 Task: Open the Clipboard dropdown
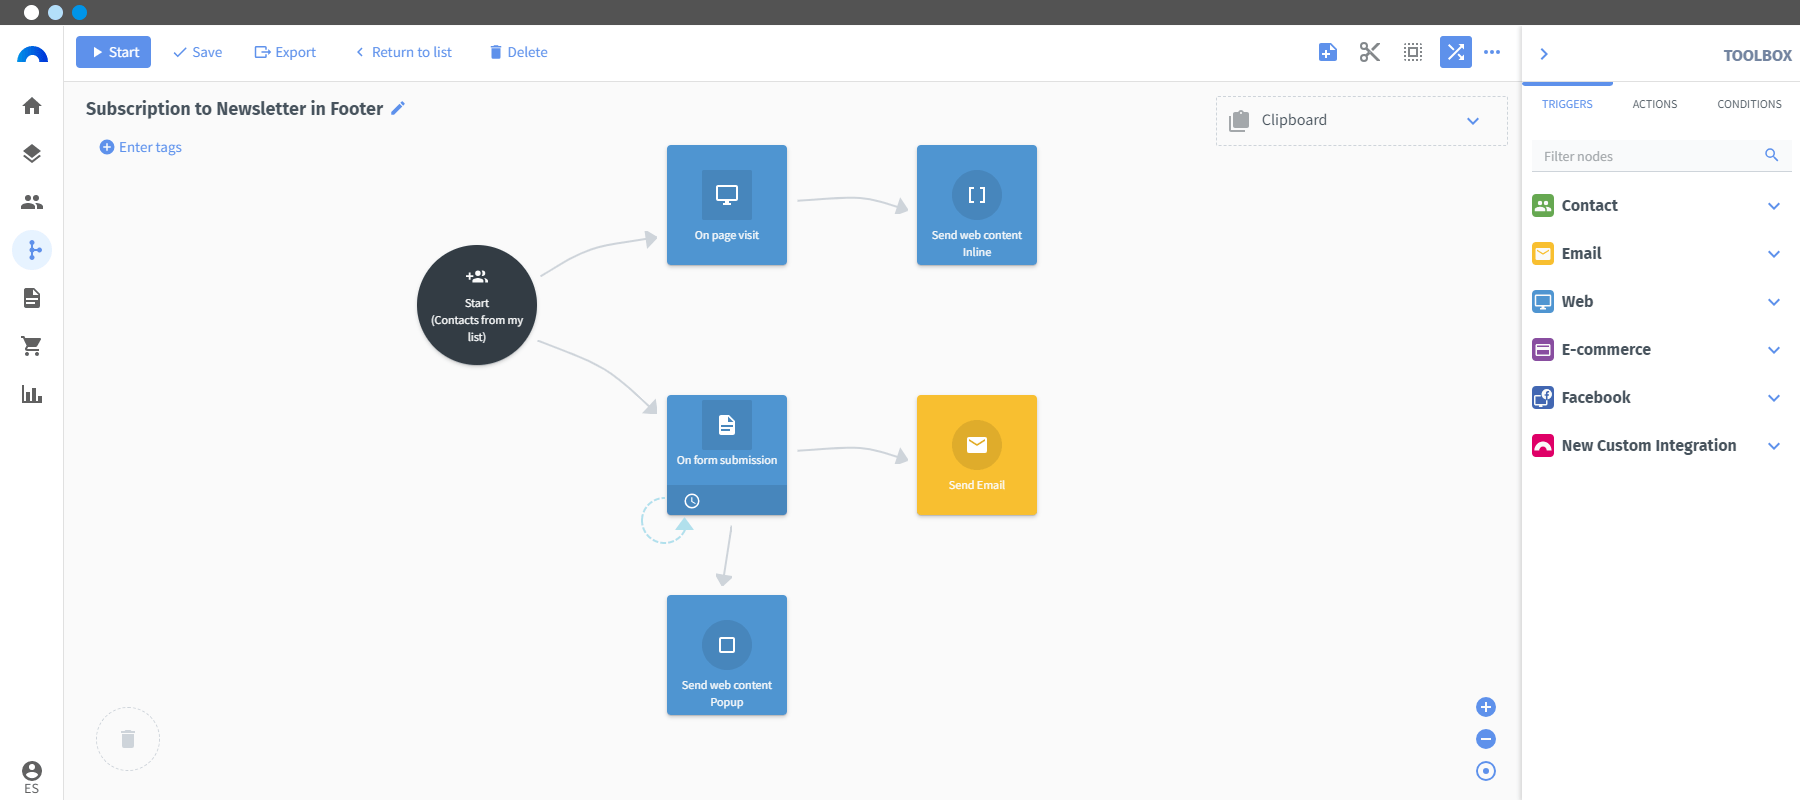pos(1361,121)
